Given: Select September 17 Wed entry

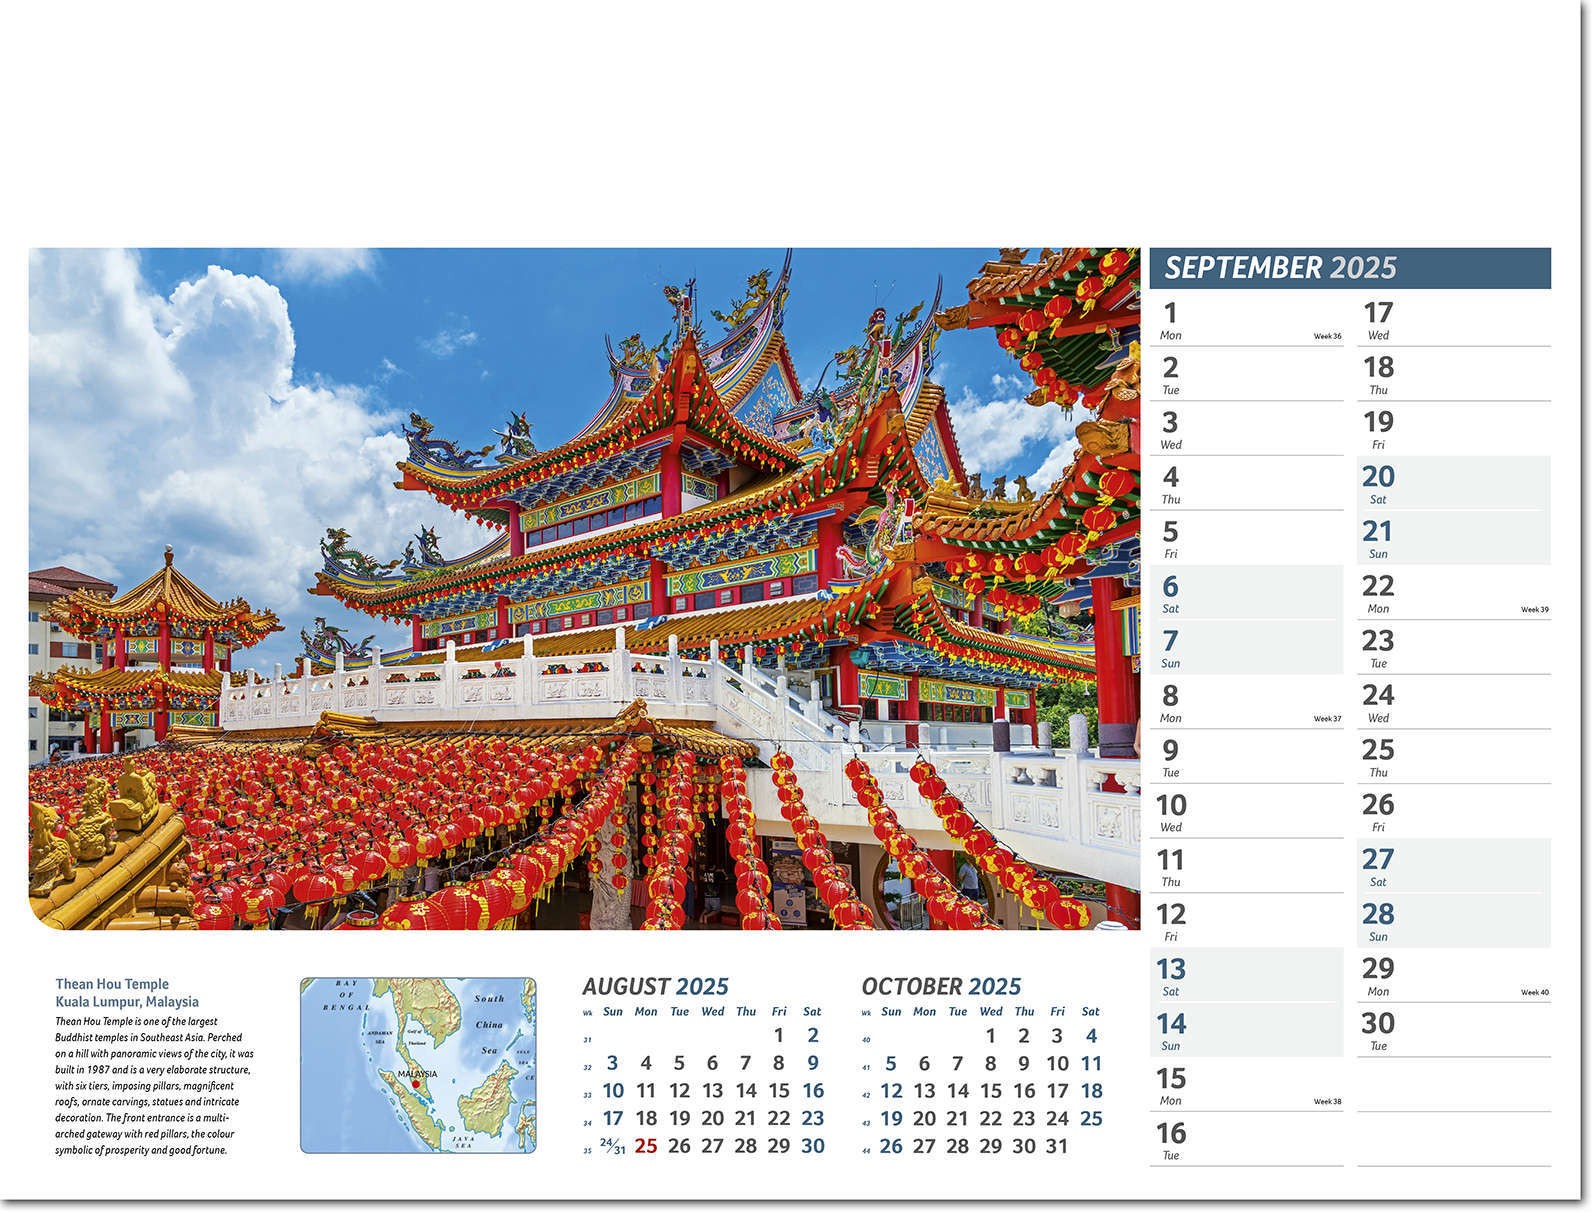Looking at the screenshot, I should 1454,320.
